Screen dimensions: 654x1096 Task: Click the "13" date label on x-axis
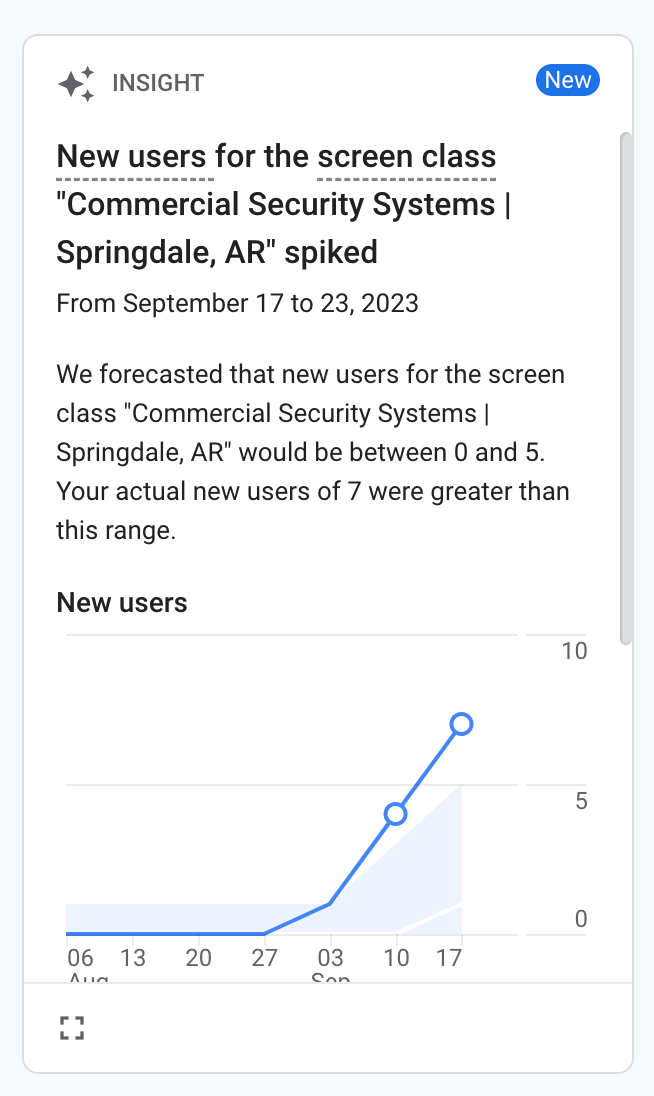click(x=132, y=958)
